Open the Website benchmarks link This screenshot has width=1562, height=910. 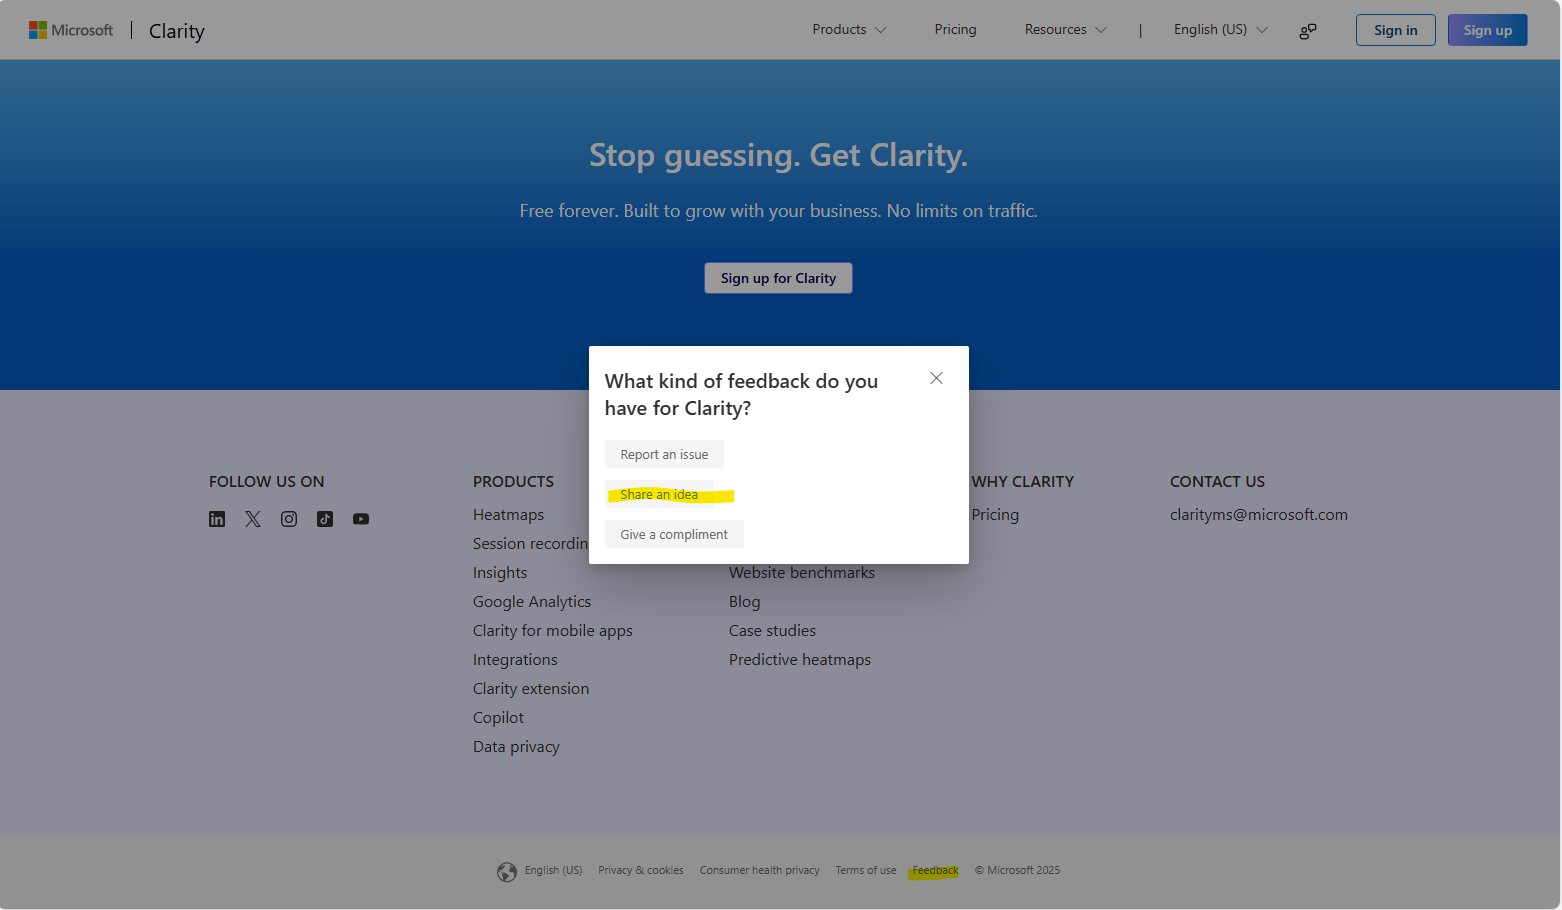pyautogui.click(x=802, y=573)
